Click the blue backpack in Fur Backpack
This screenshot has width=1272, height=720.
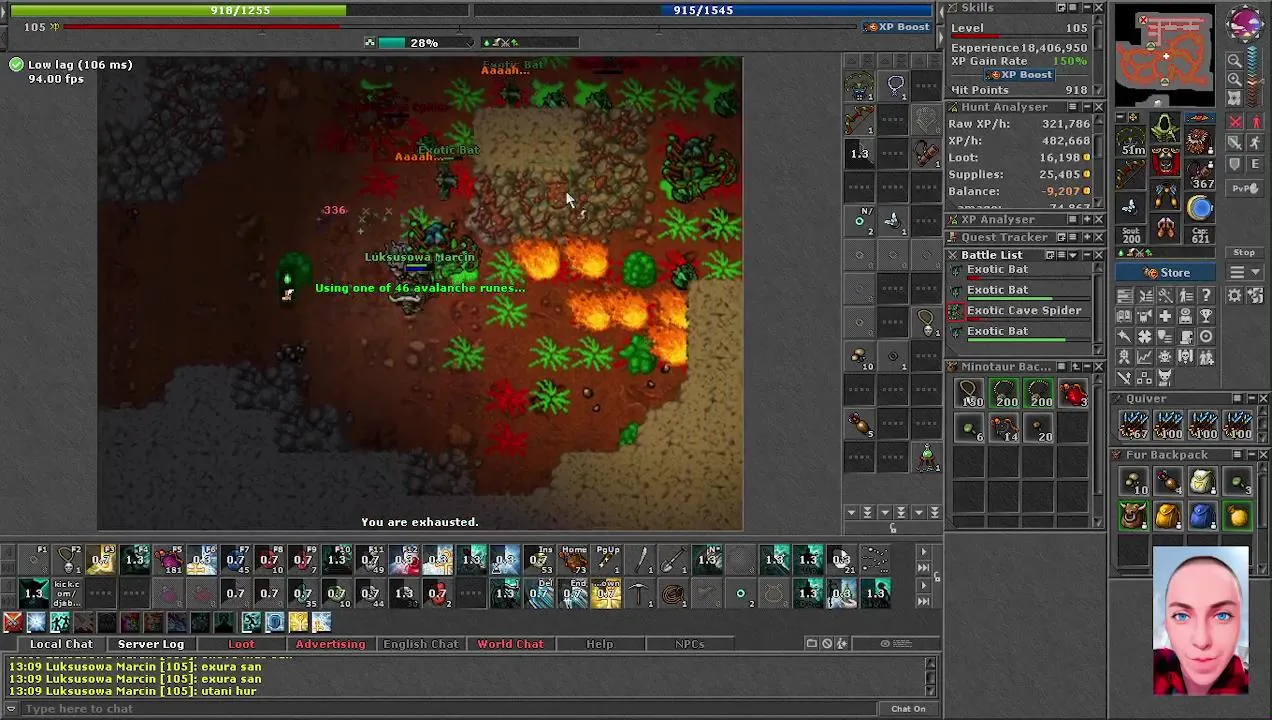point(1203,517)
